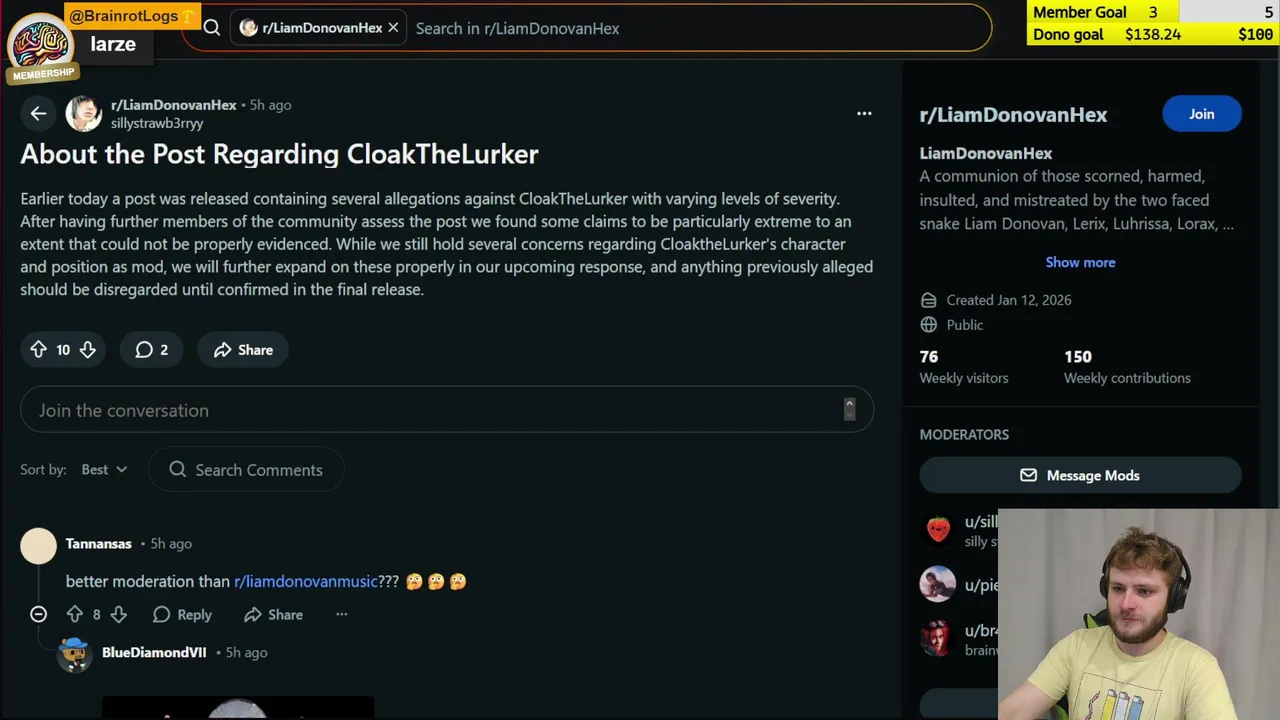Upvote Tannansas's comment
Screen dimensions: 1280x720
[75, 615]
